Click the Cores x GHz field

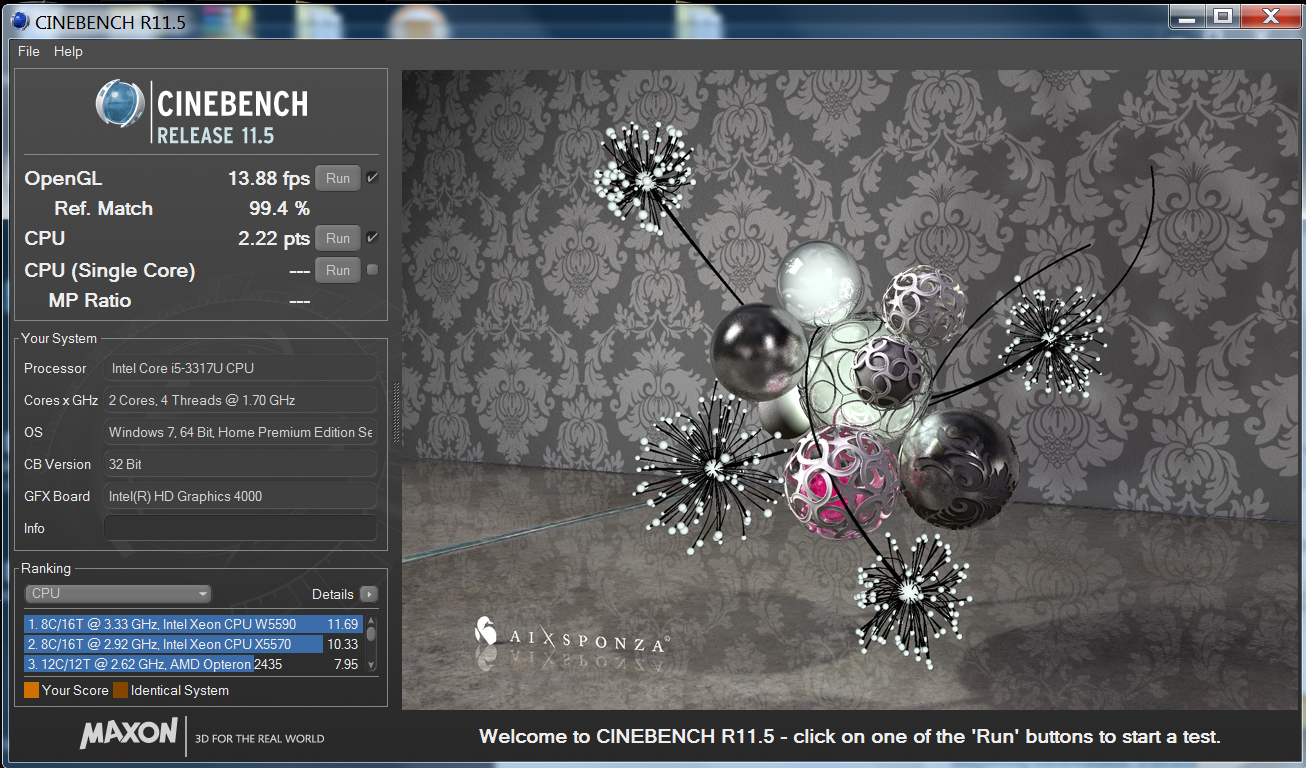[240, 400]
